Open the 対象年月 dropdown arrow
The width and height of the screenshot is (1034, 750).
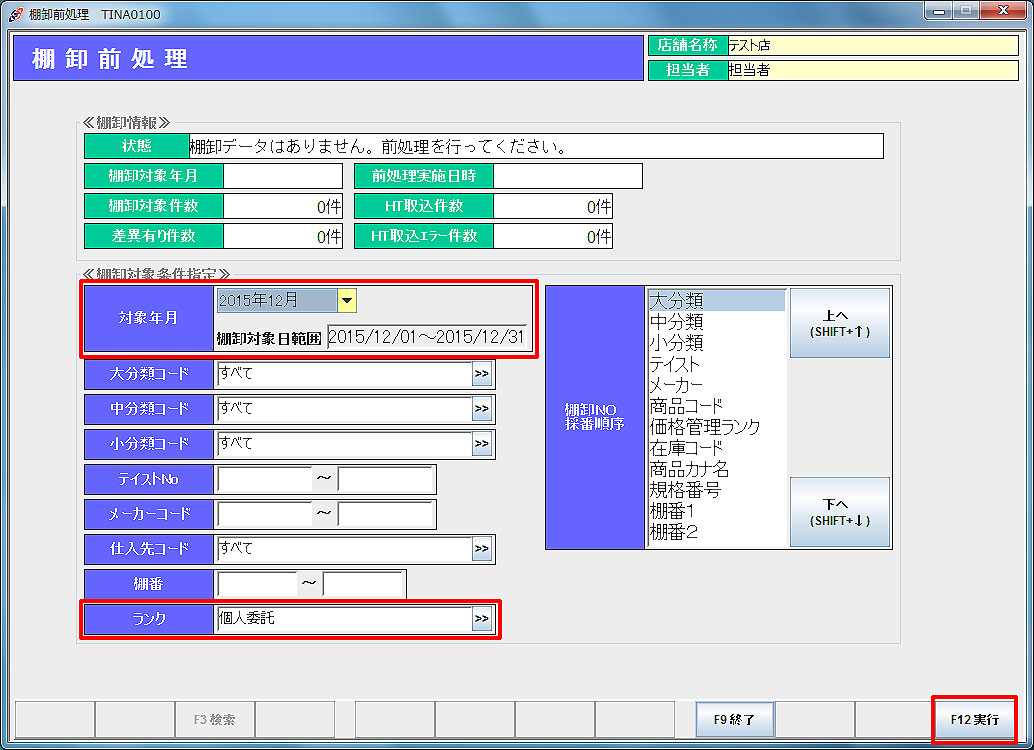point(347,300)
